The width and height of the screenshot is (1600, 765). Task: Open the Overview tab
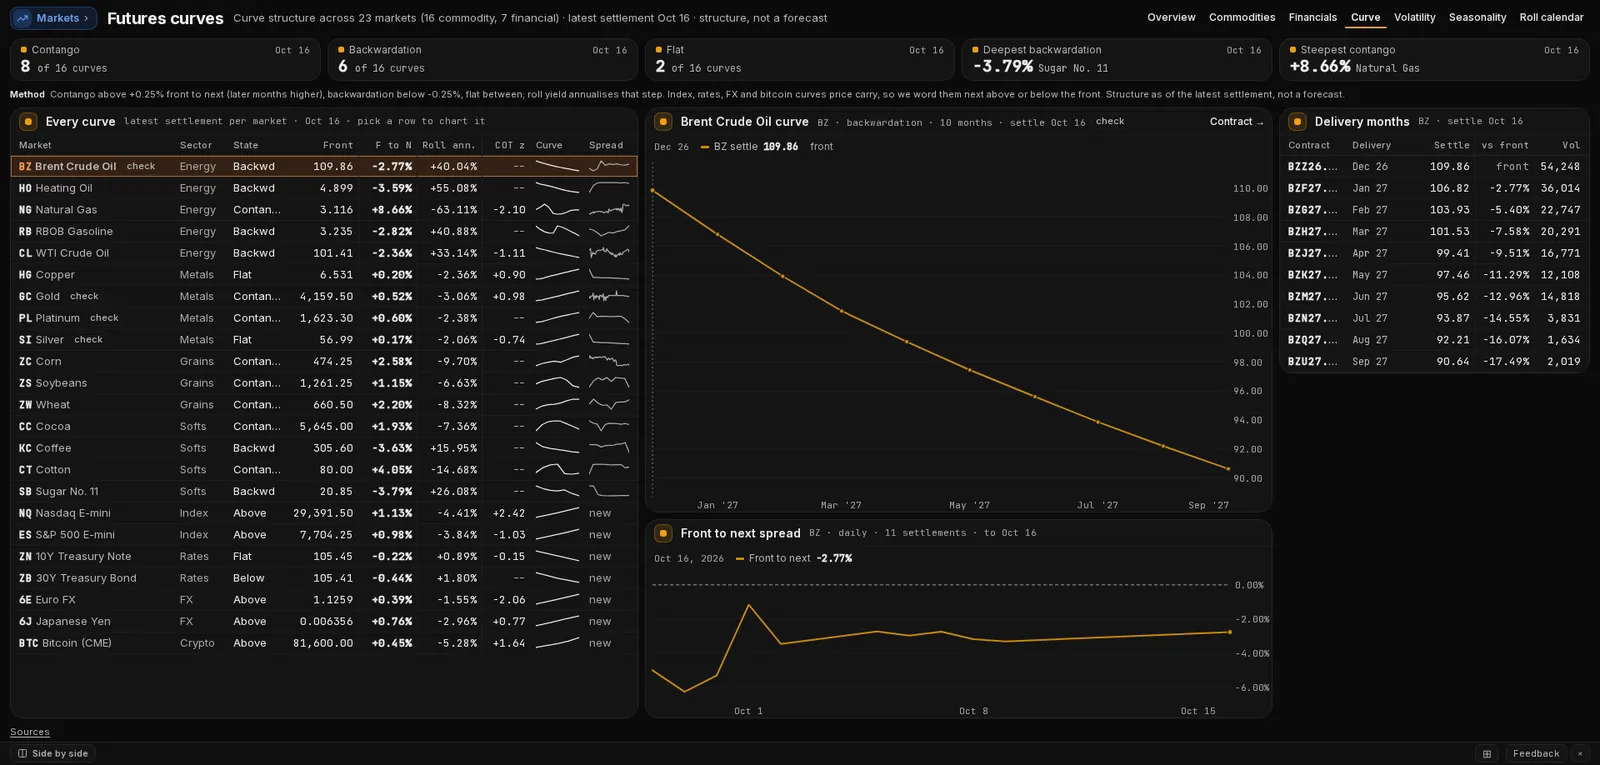[x=1171, y=18]
